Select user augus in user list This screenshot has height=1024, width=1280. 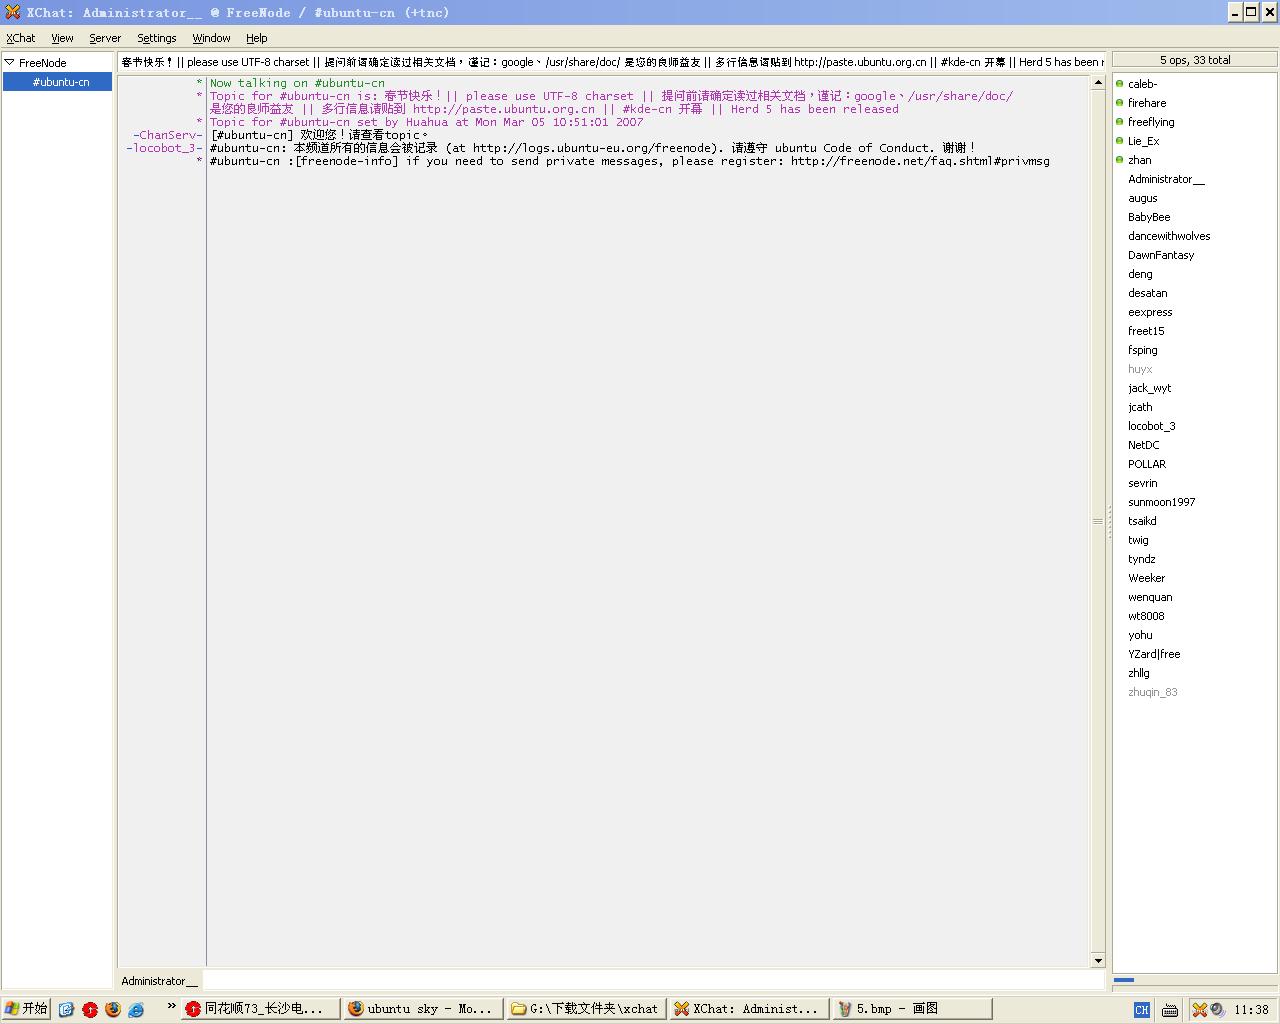(x=1143, y=198)
